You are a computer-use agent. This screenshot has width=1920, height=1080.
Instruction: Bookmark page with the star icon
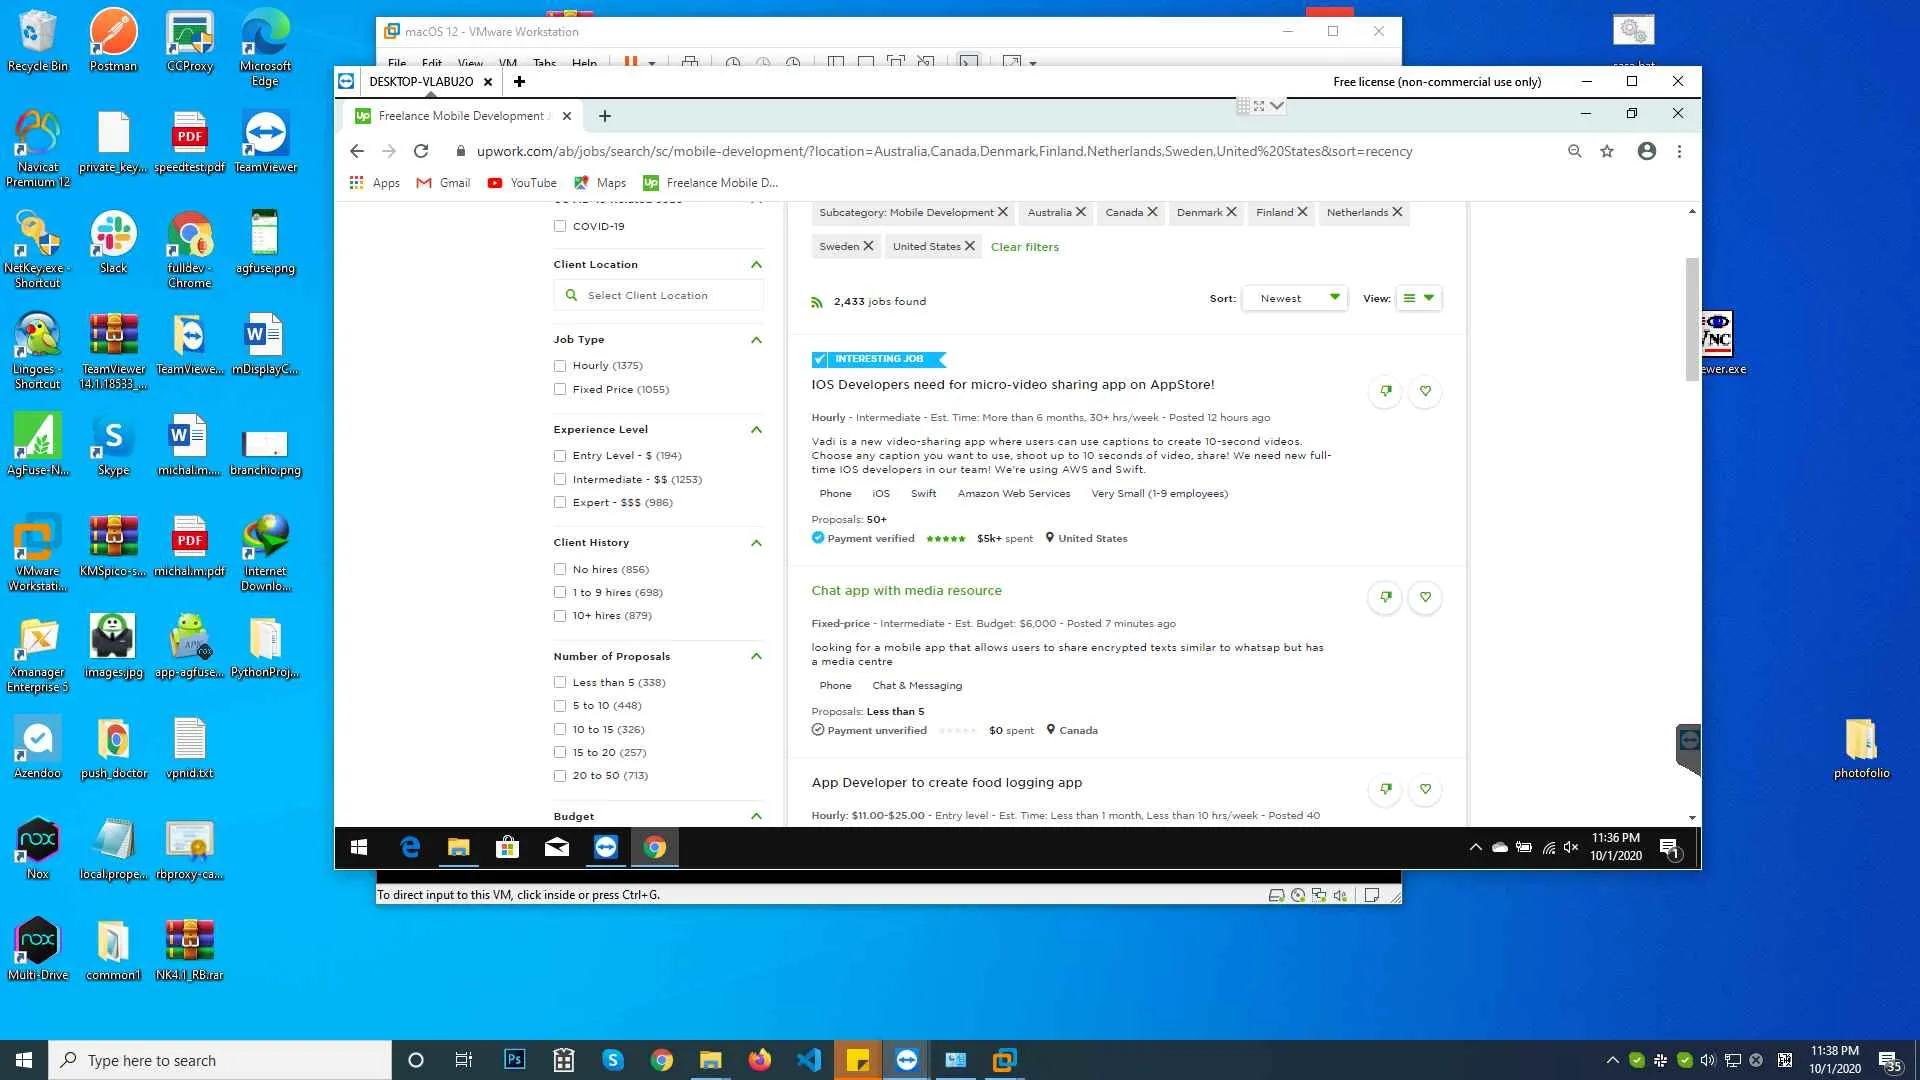pyautogui.click(x=1607, y=151)
